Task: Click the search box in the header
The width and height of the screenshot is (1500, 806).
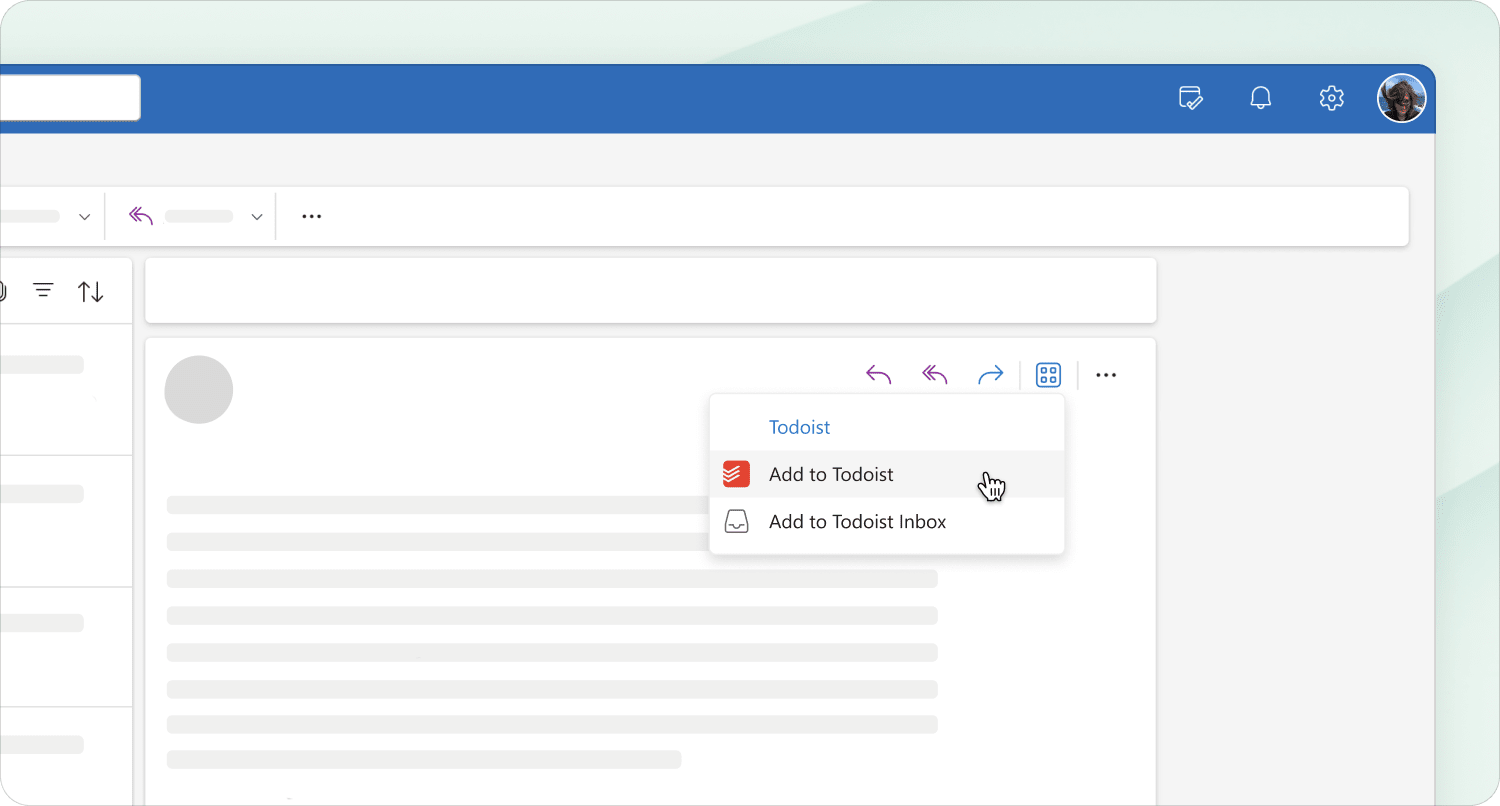Action: coord(70,98)
